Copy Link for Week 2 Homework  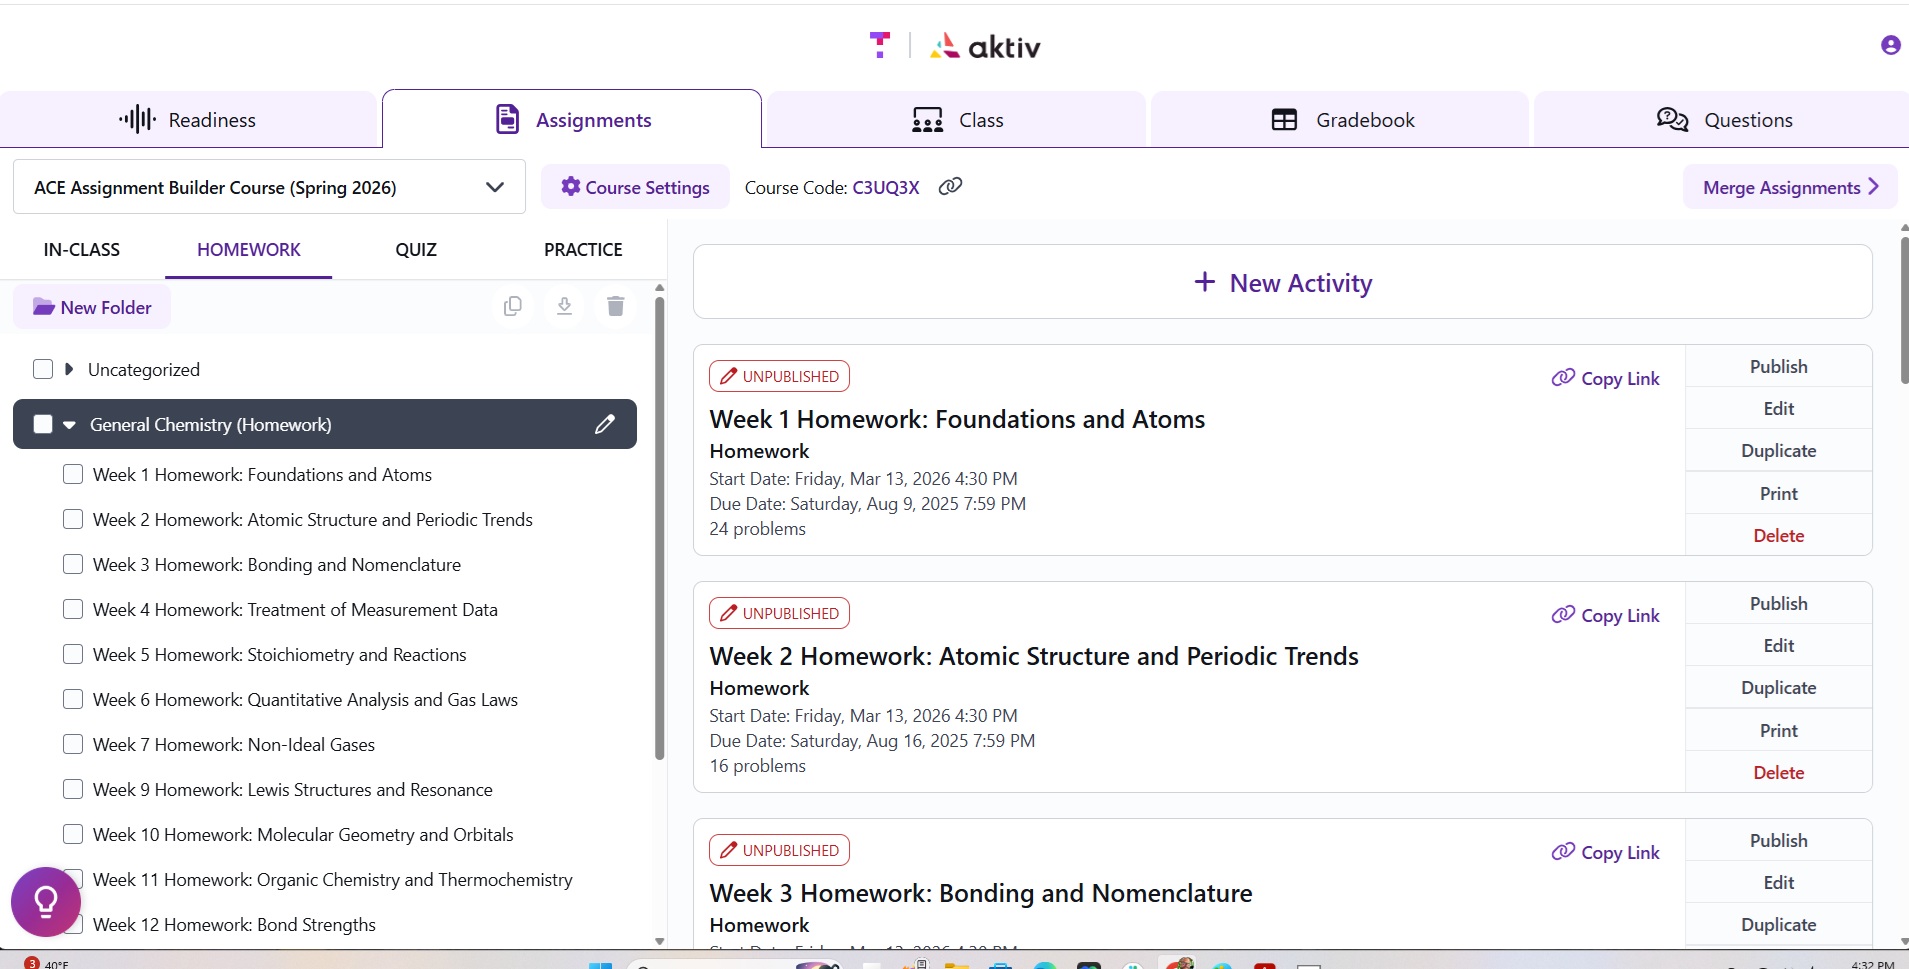coord(1606,615)
